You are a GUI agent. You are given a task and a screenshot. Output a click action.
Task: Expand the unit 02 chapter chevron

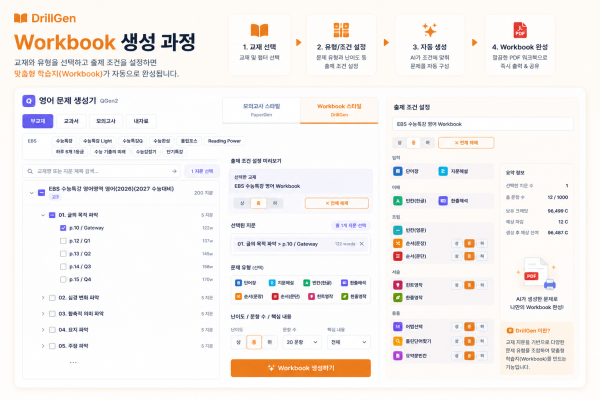(x=43, y=298)
